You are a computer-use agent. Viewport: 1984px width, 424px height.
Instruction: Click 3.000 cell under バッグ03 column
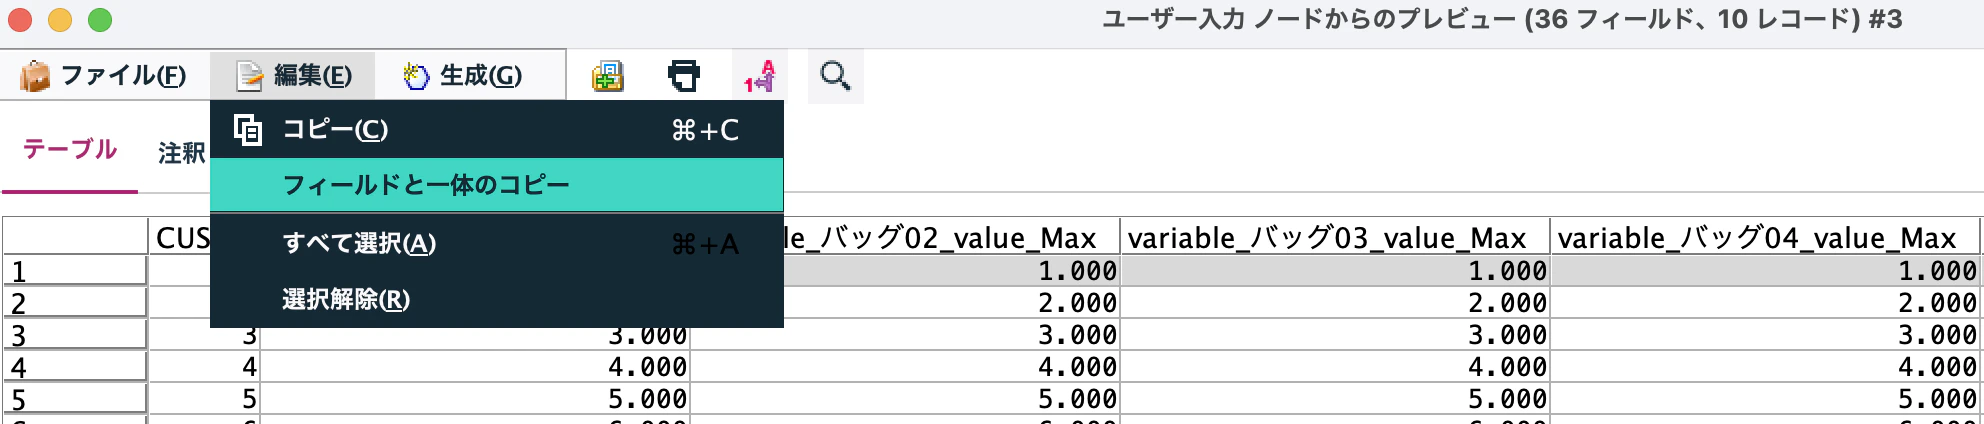tap(1334, 335)
